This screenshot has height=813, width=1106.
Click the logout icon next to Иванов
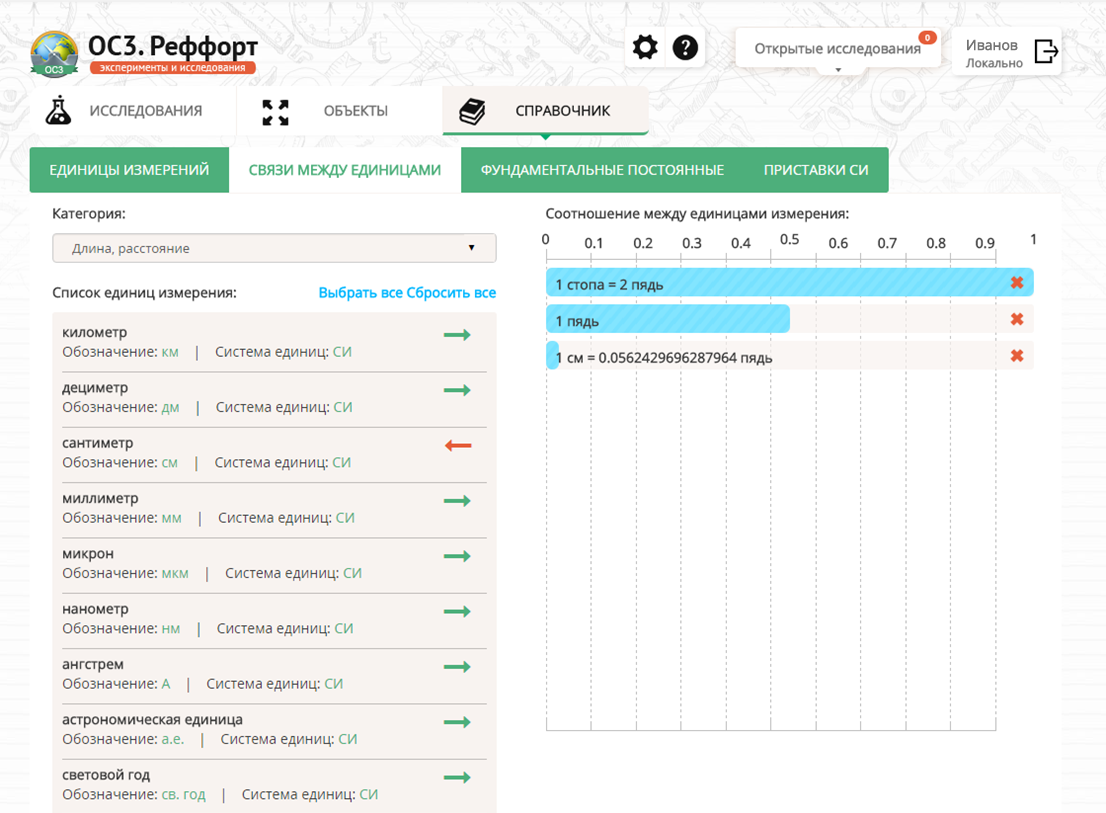(1046, 51)
